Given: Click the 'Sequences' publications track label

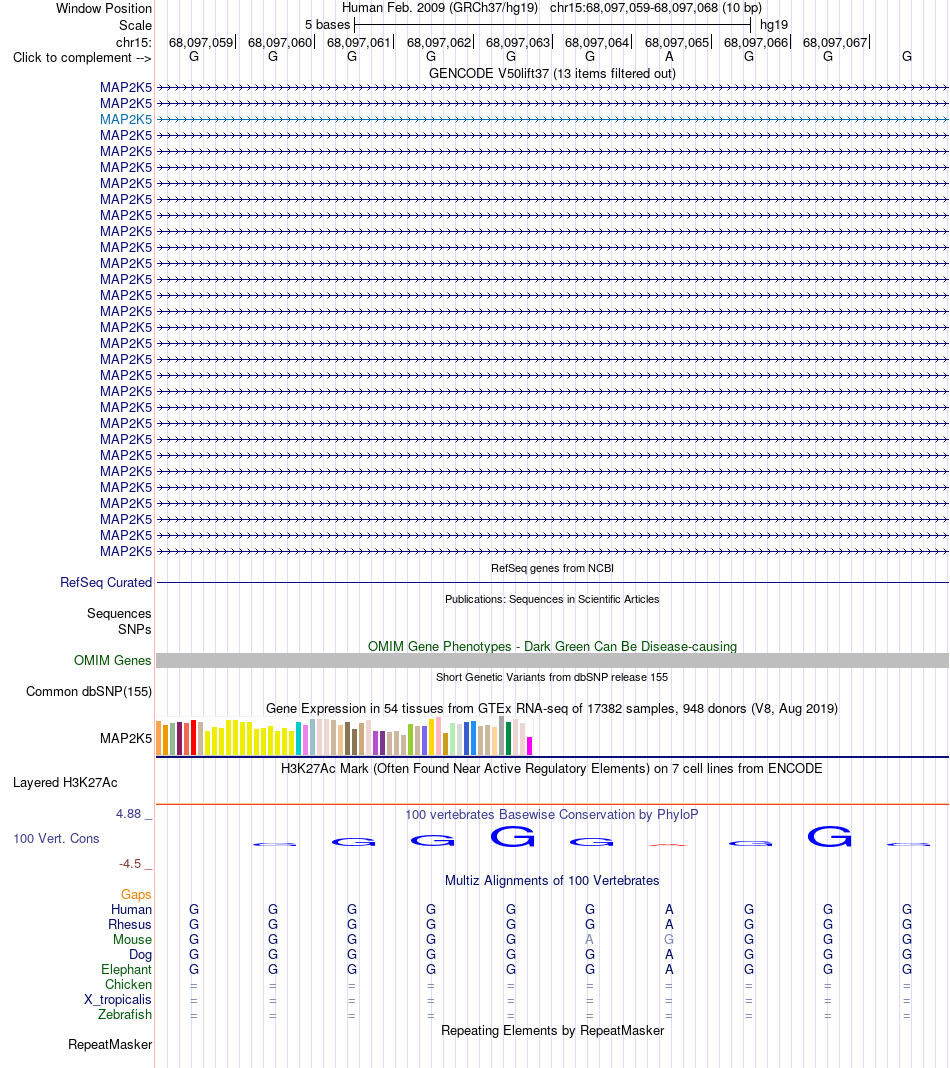Looking at the screenshot, I should tap(119, 614).
